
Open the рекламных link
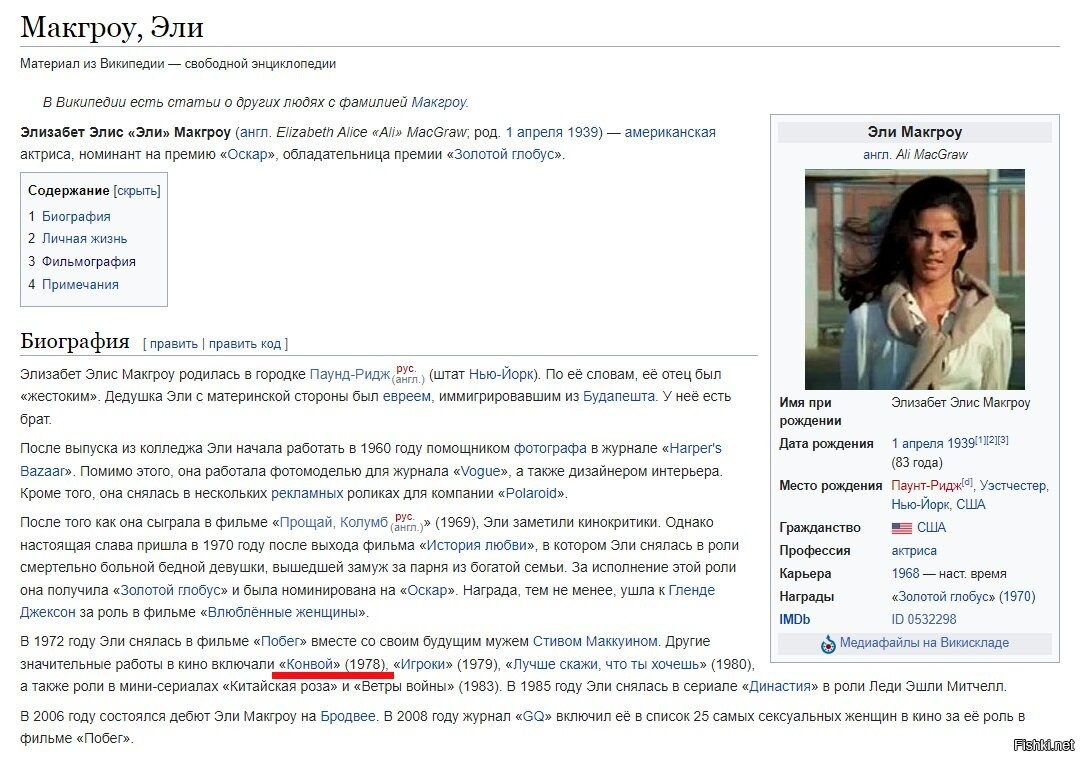coord(307,494)
